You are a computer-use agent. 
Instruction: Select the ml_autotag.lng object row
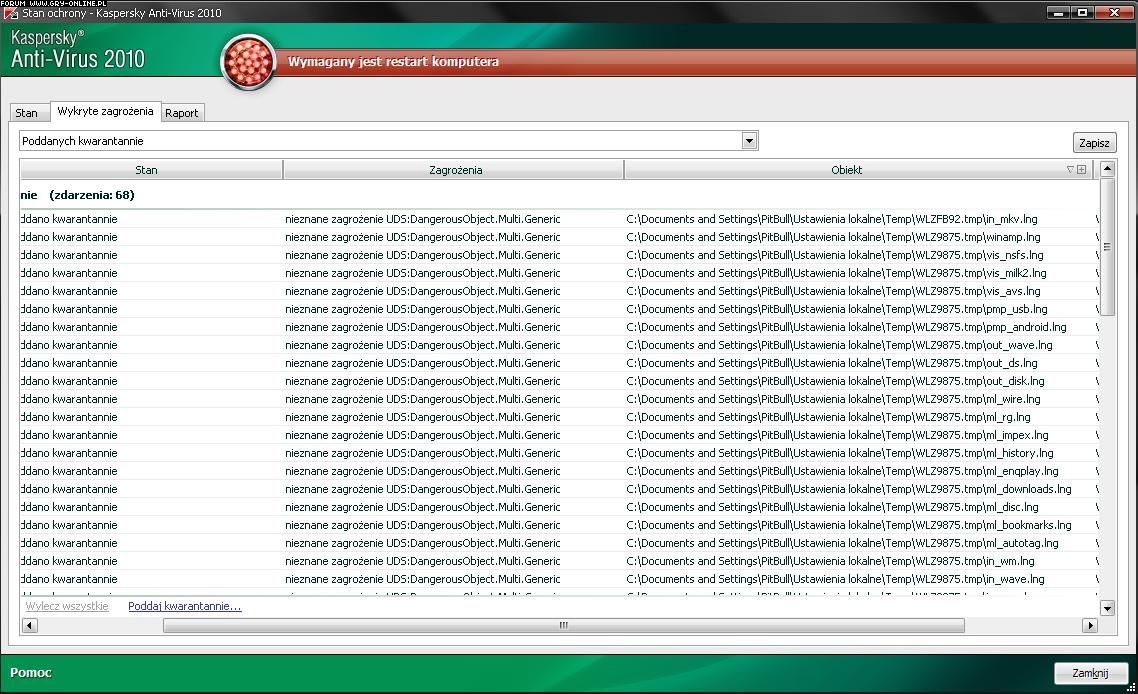click(559, 543)
